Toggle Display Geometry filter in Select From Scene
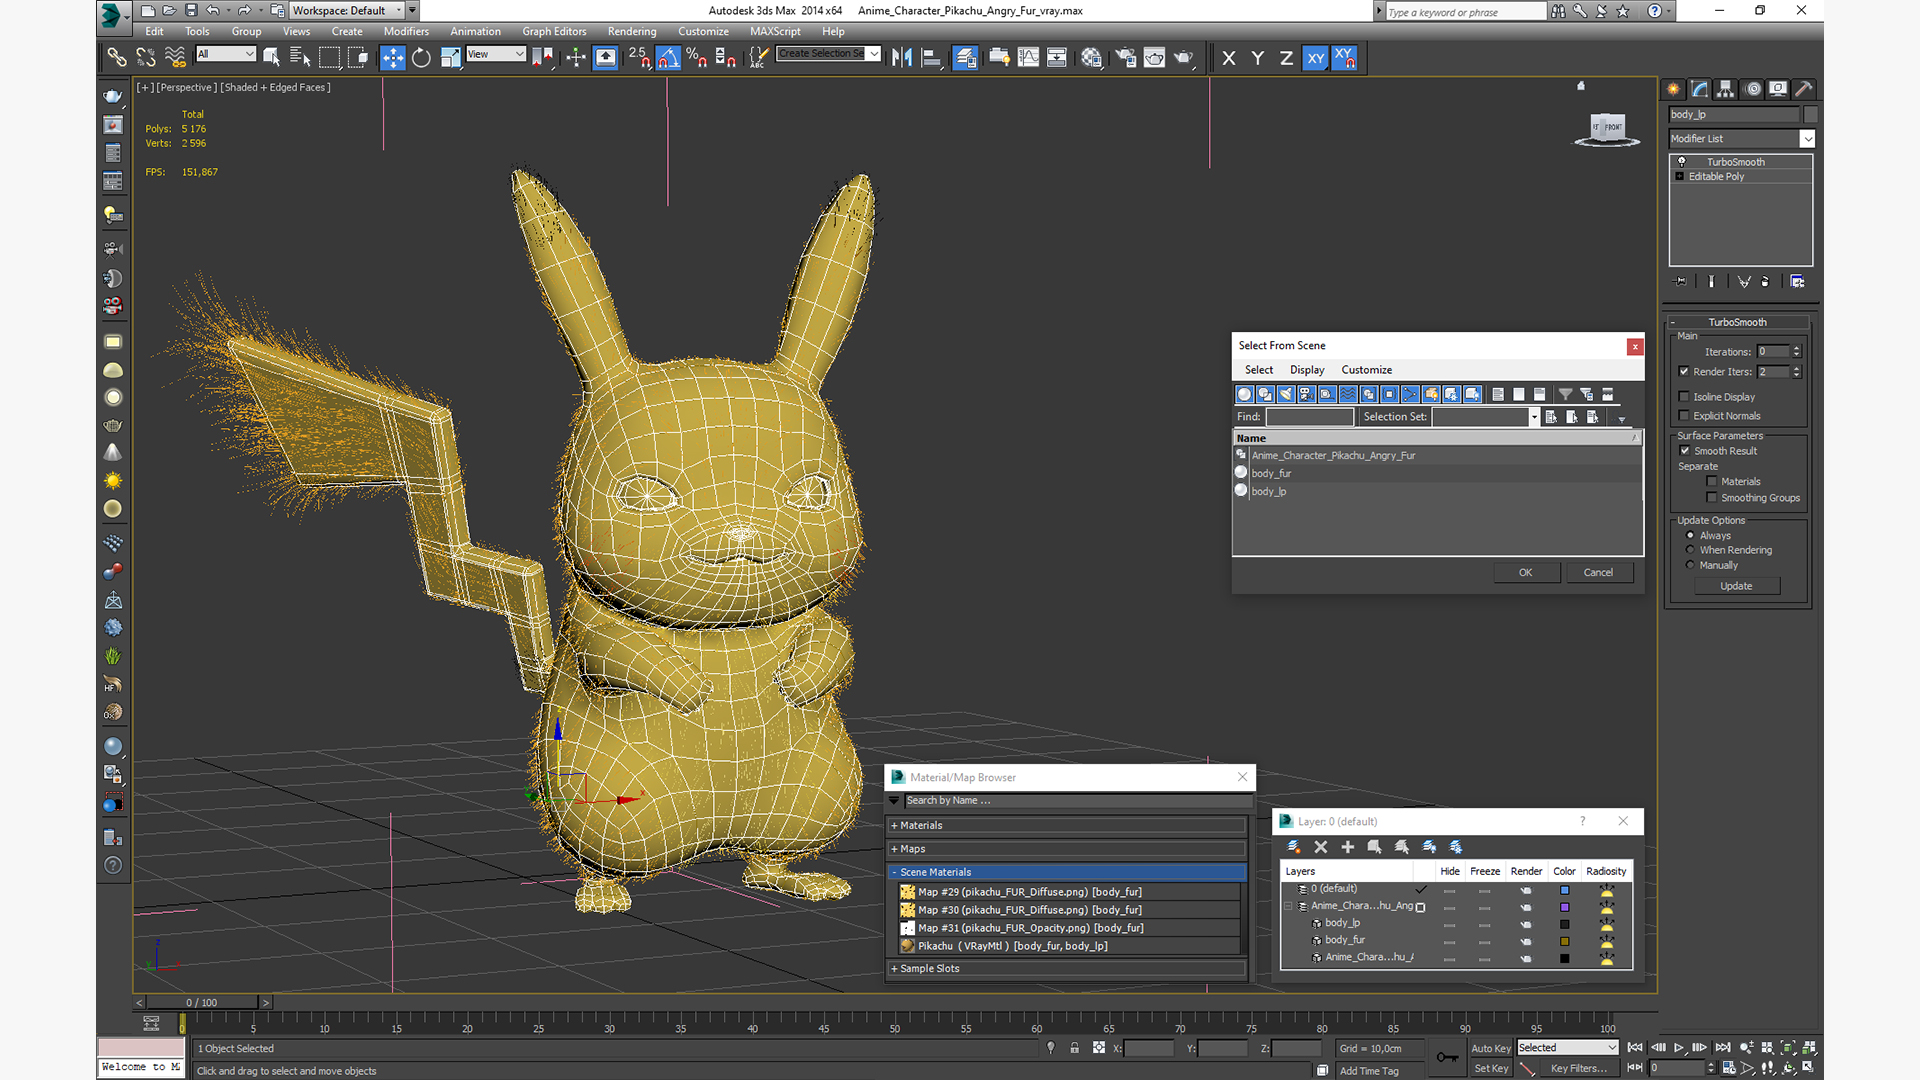This screenshot has width=1920, height=1080. pos(1245,394)
